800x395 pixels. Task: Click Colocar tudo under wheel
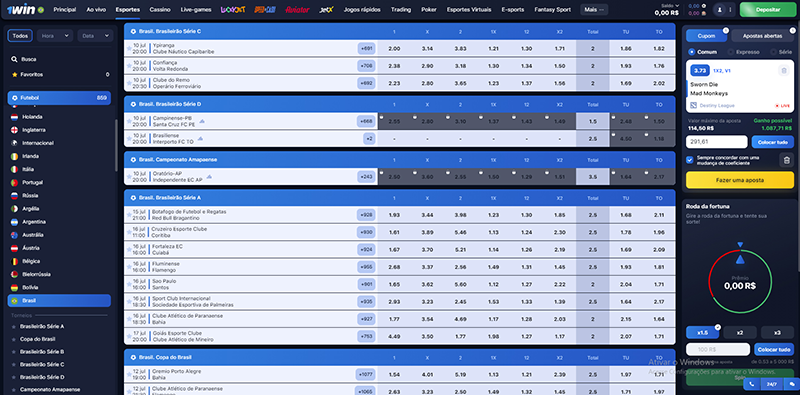point(773,350)
